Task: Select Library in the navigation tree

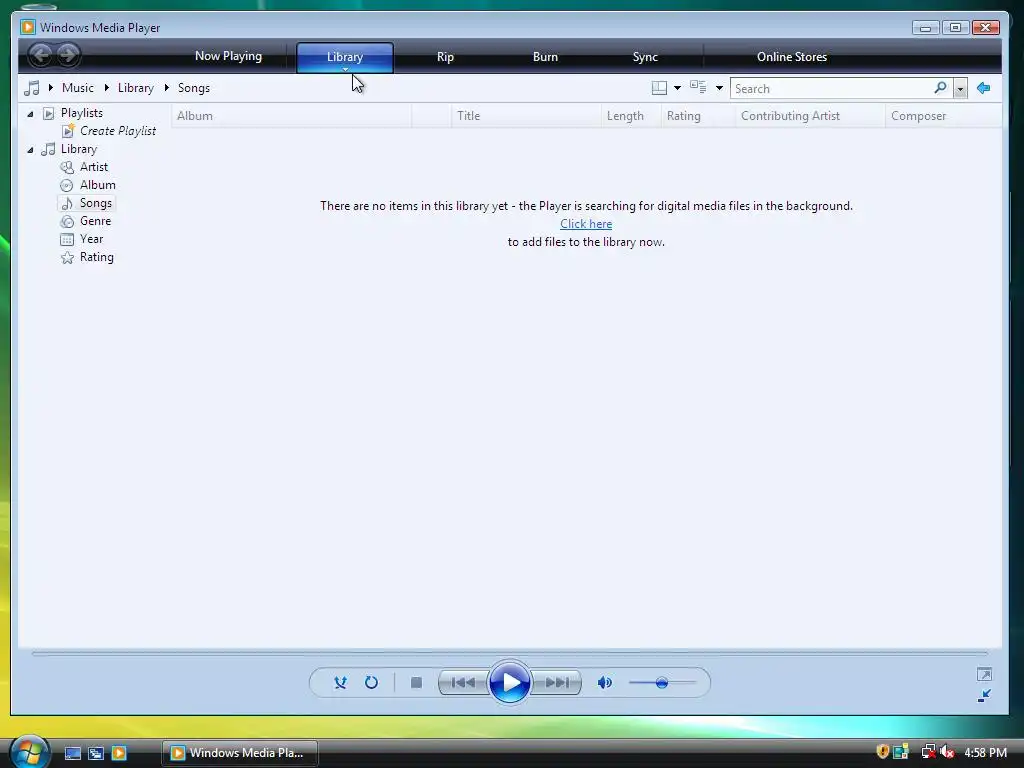Action: tap(78, 149)
